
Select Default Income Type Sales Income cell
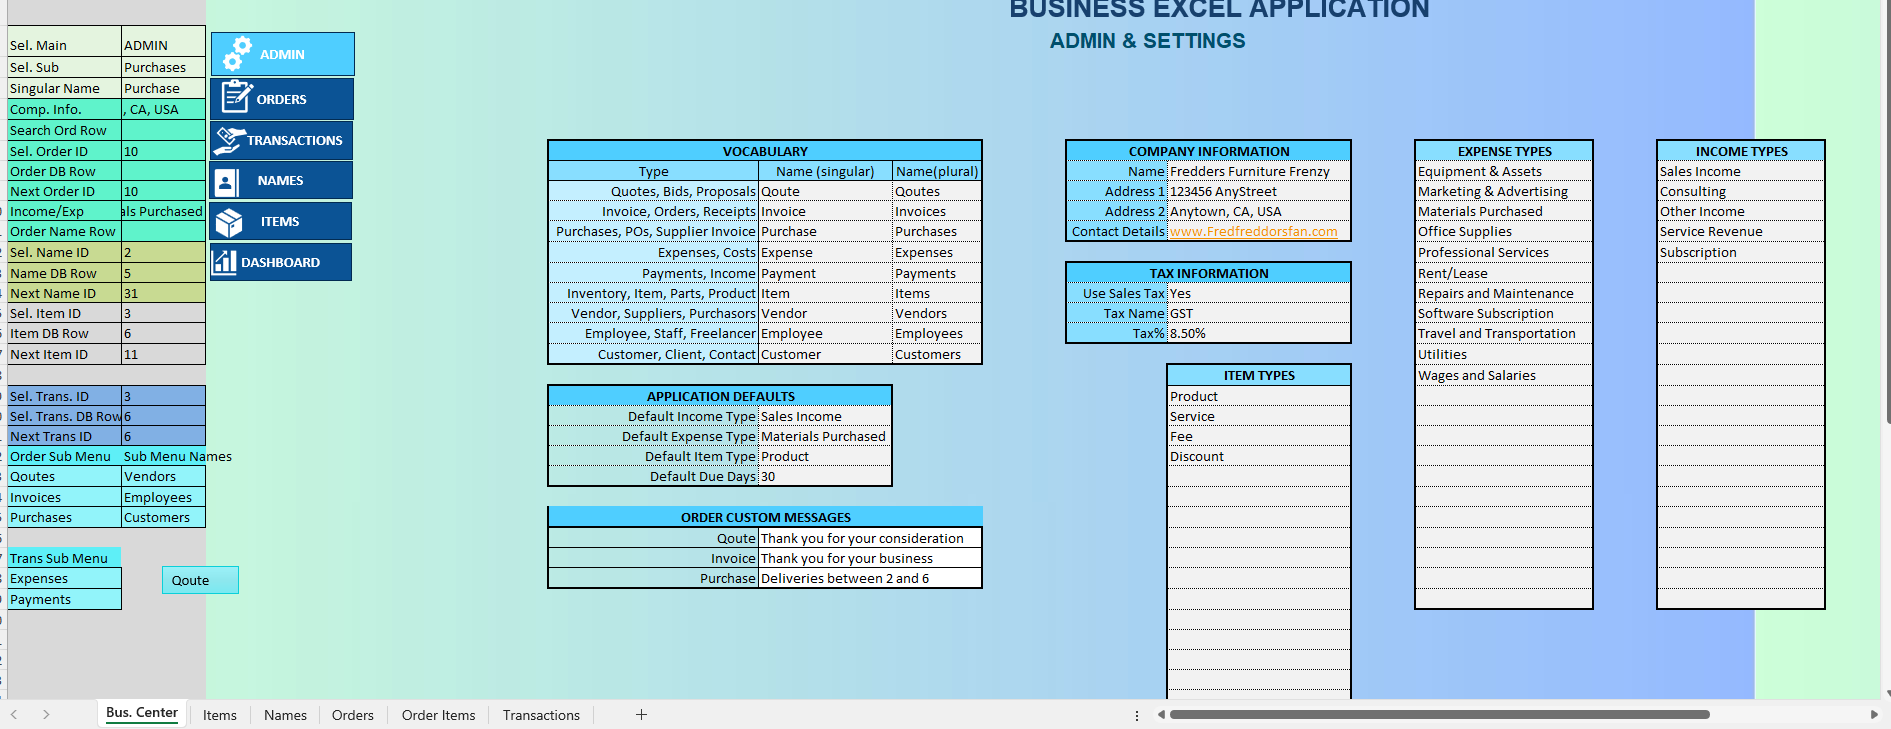click(825, 416)
